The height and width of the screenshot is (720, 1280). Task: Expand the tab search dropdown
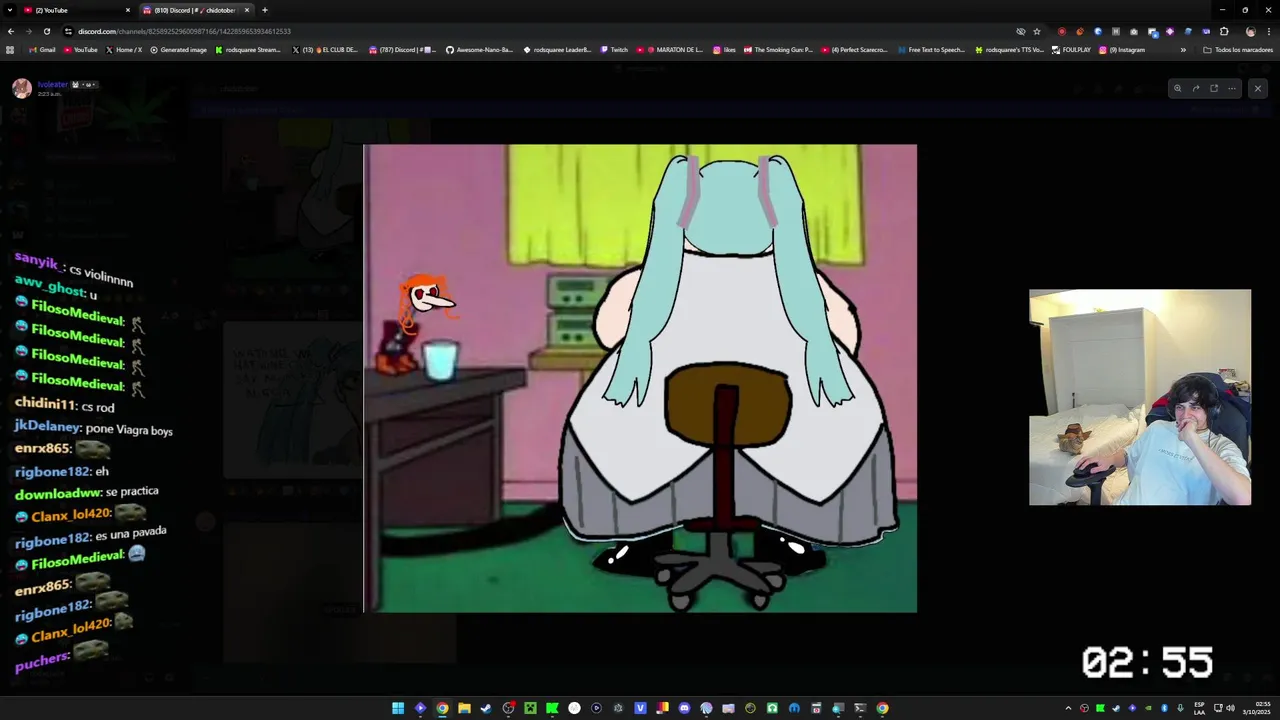tap(9, 10)
